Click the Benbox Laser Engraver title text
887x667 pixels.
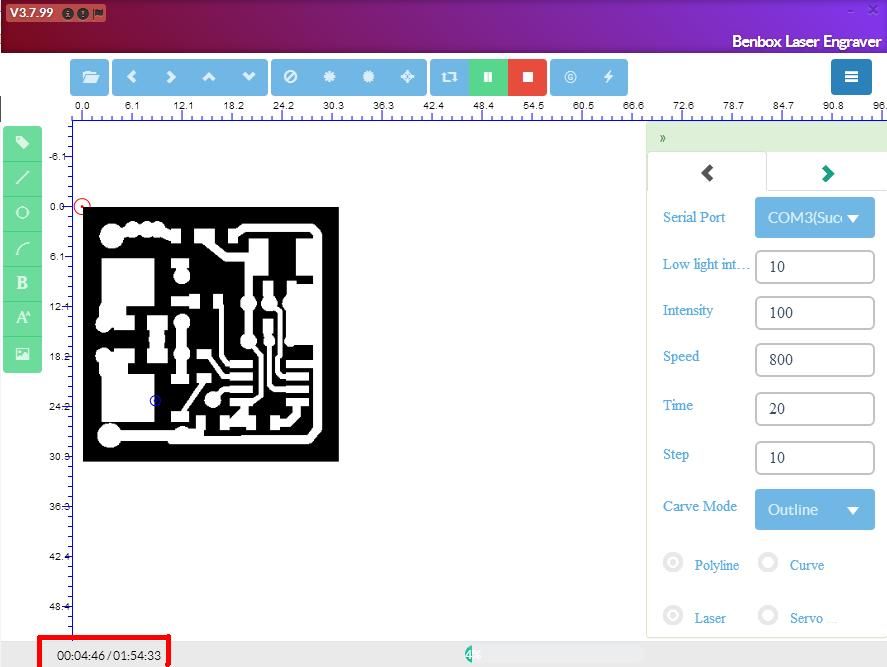pyautogui.click(x=806, y=41)
